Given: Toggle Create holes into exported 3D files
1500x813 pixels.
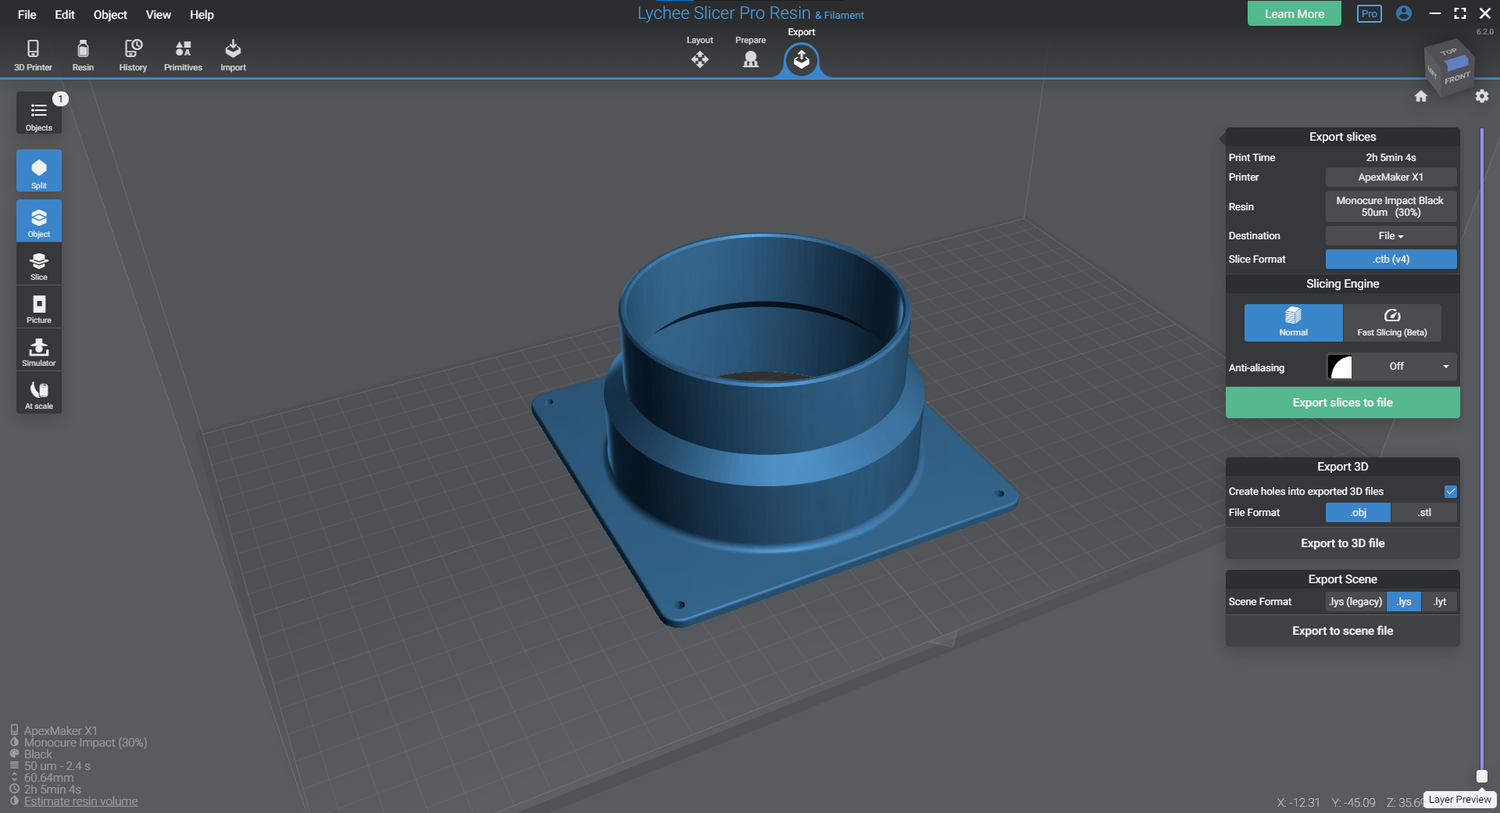Looking at the screenshot, I should 1450,491.
